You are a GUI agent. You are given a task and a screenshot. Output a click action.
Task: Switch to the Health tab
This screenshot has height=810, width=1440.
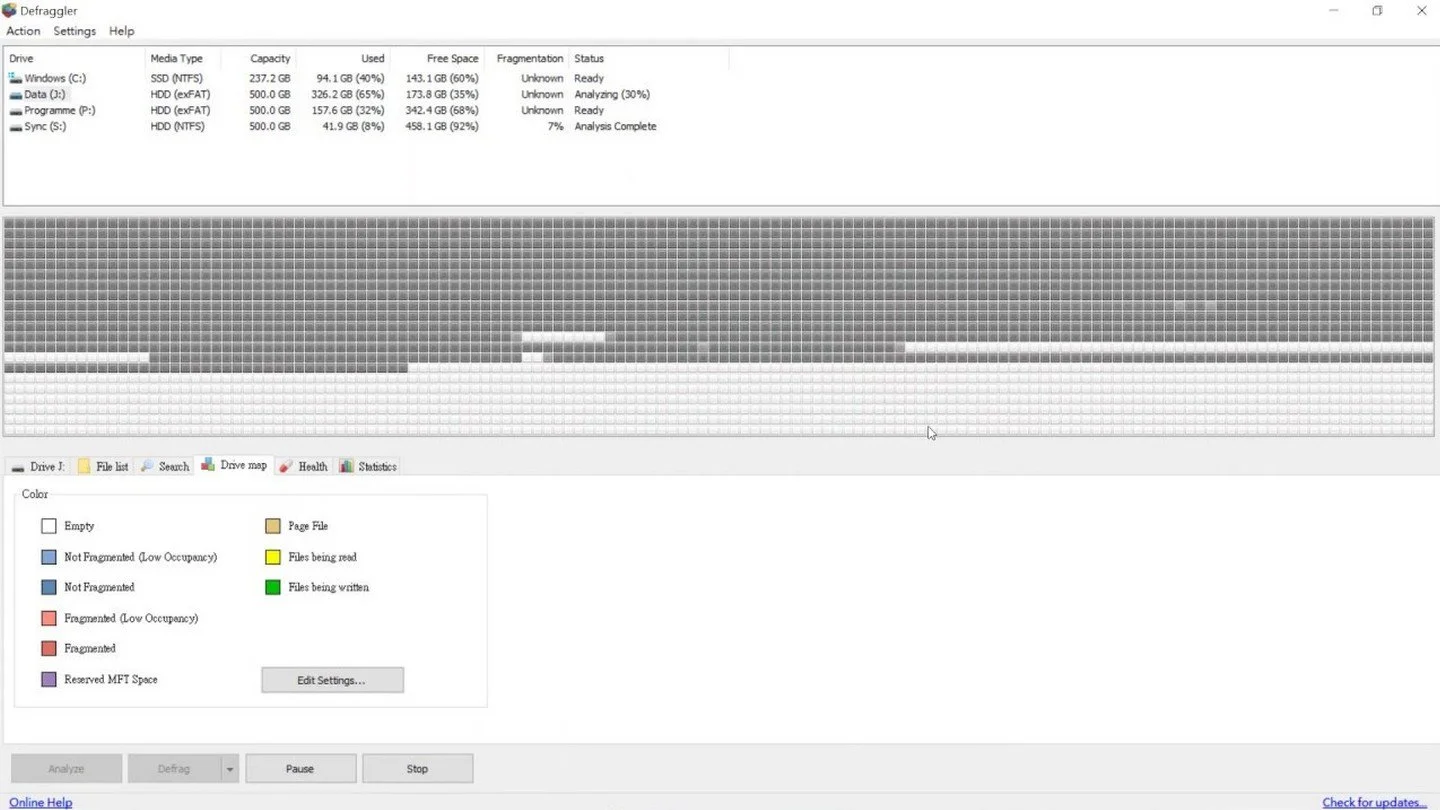pos(303,467)
